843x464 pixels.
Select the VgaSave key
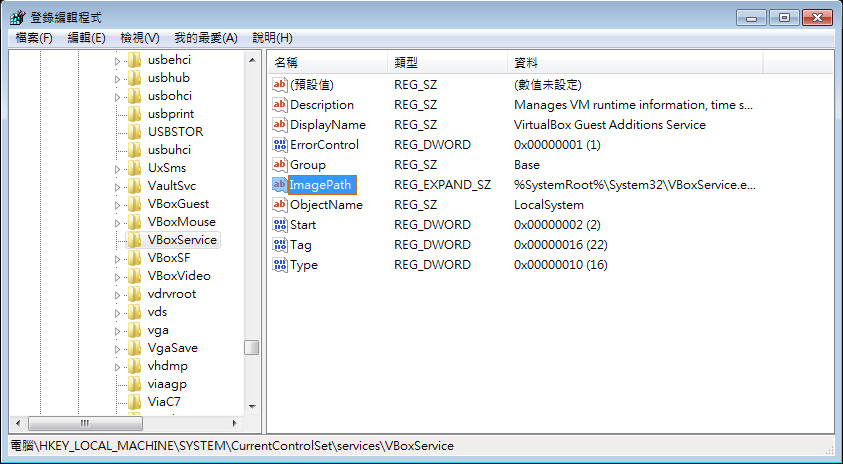coord(173,348)
